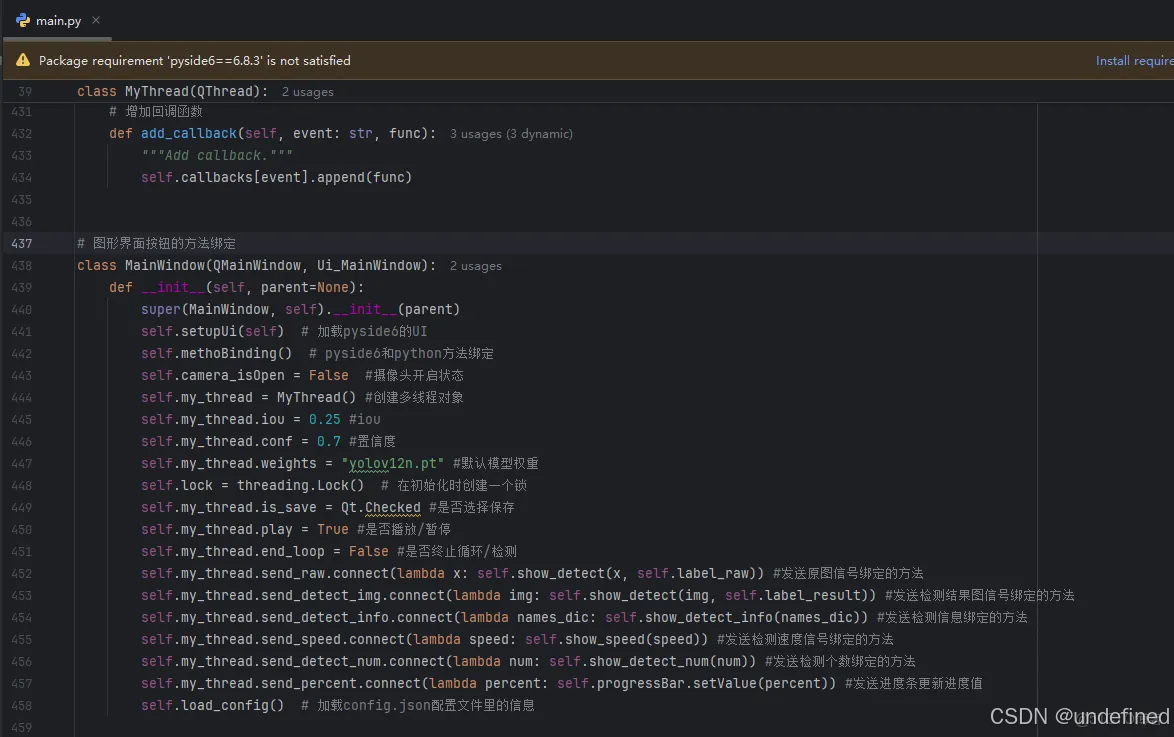This screenshot has height=737, width=1174.
Task: Click 'self.camera_isOpen = False' line
Action: point(245,375)
